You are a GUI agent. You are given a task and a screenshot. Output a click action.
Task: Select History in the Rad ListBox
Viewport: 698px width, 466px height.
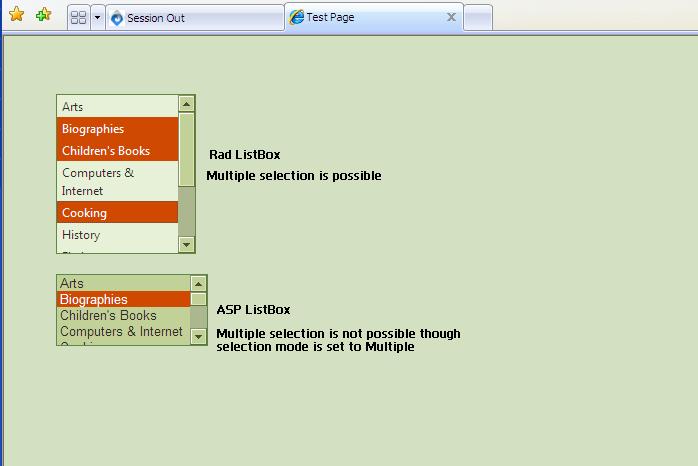118,234
